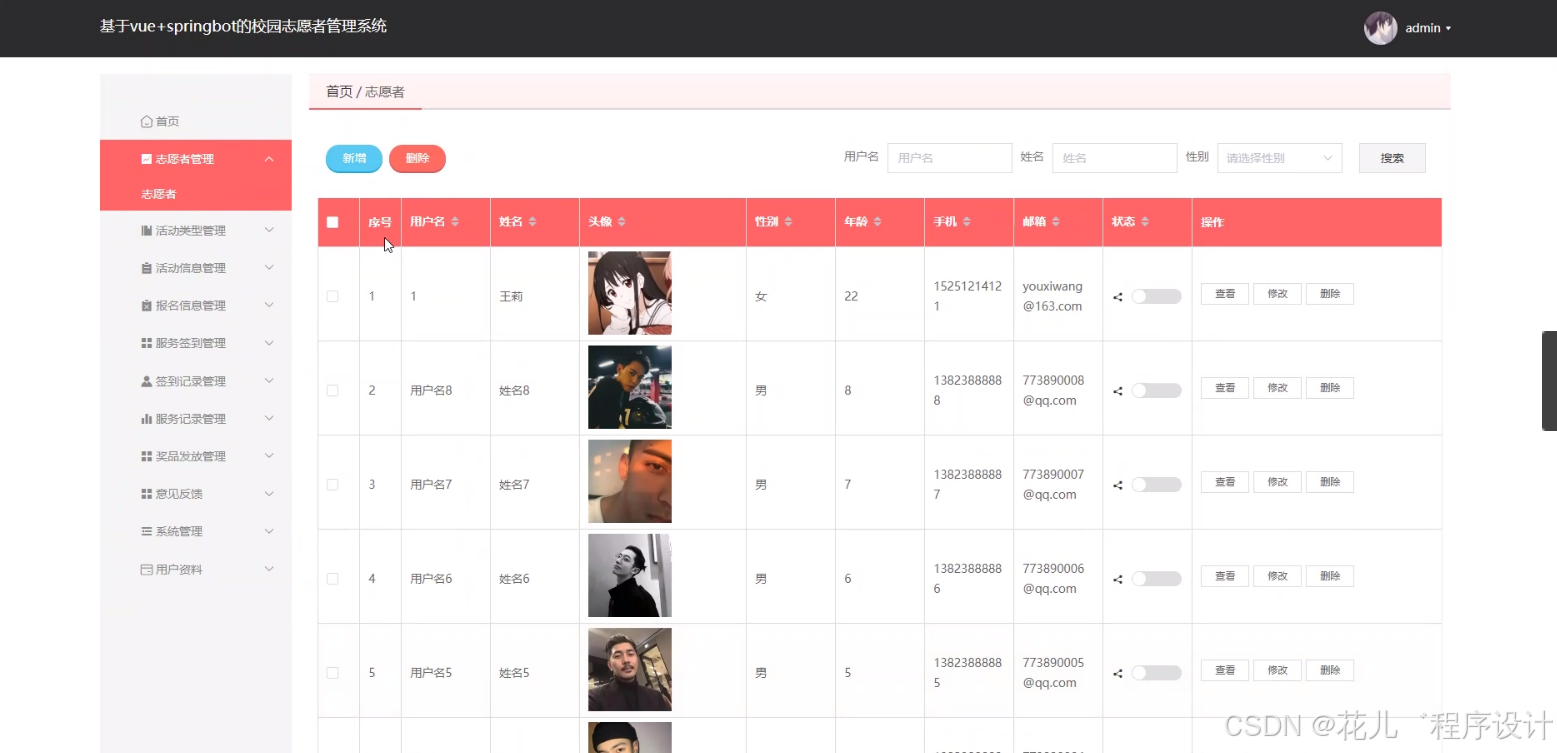The image size is (1557, 753).
Task: Sort by 手机 column arrows
Action: tap(967, 222)
